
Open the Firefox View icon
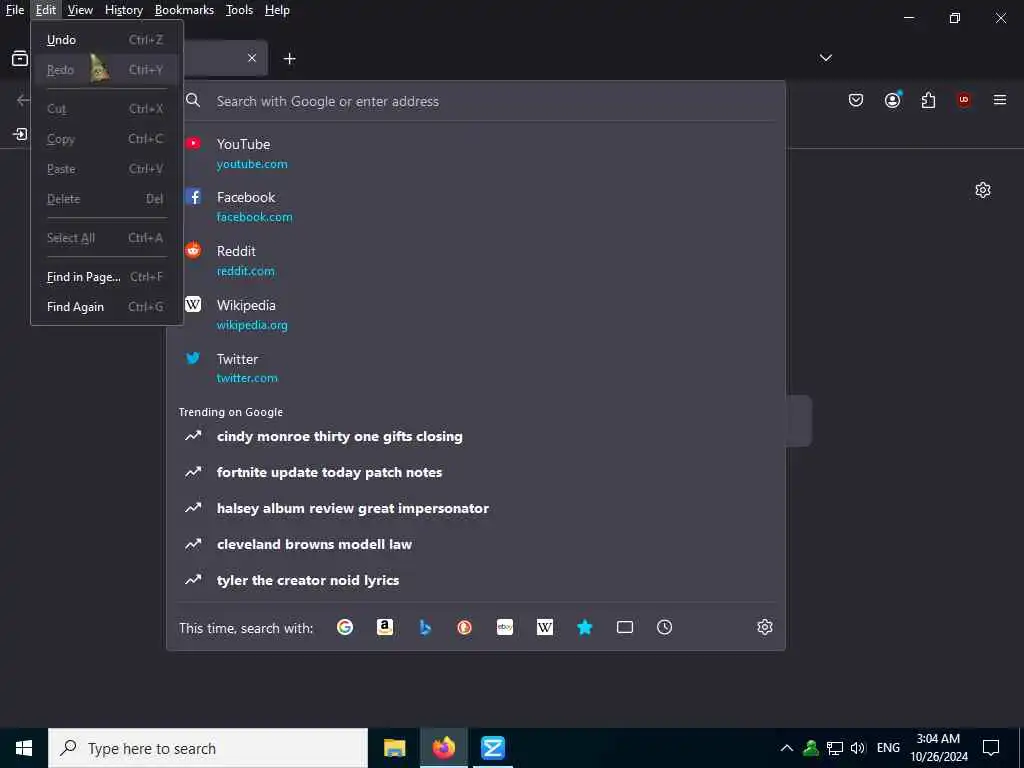[20, 58]
